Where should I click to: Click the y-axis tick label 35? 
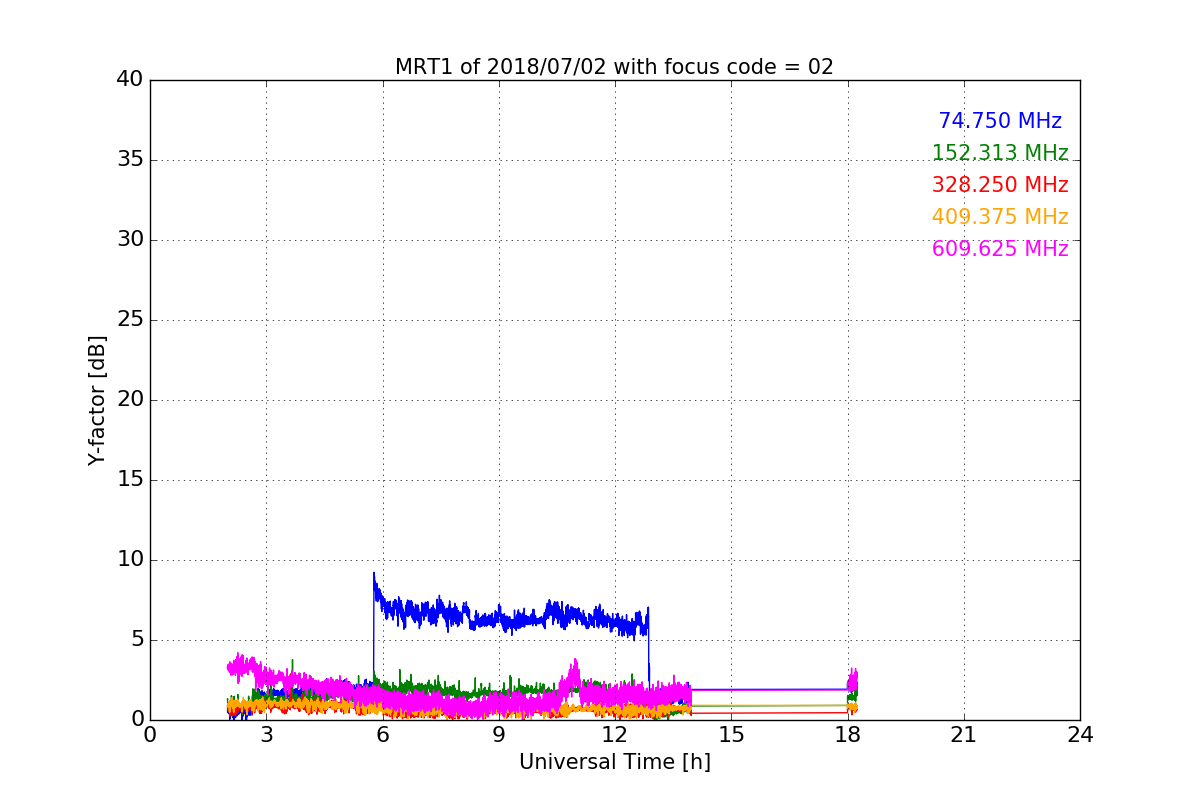(130, 160)
